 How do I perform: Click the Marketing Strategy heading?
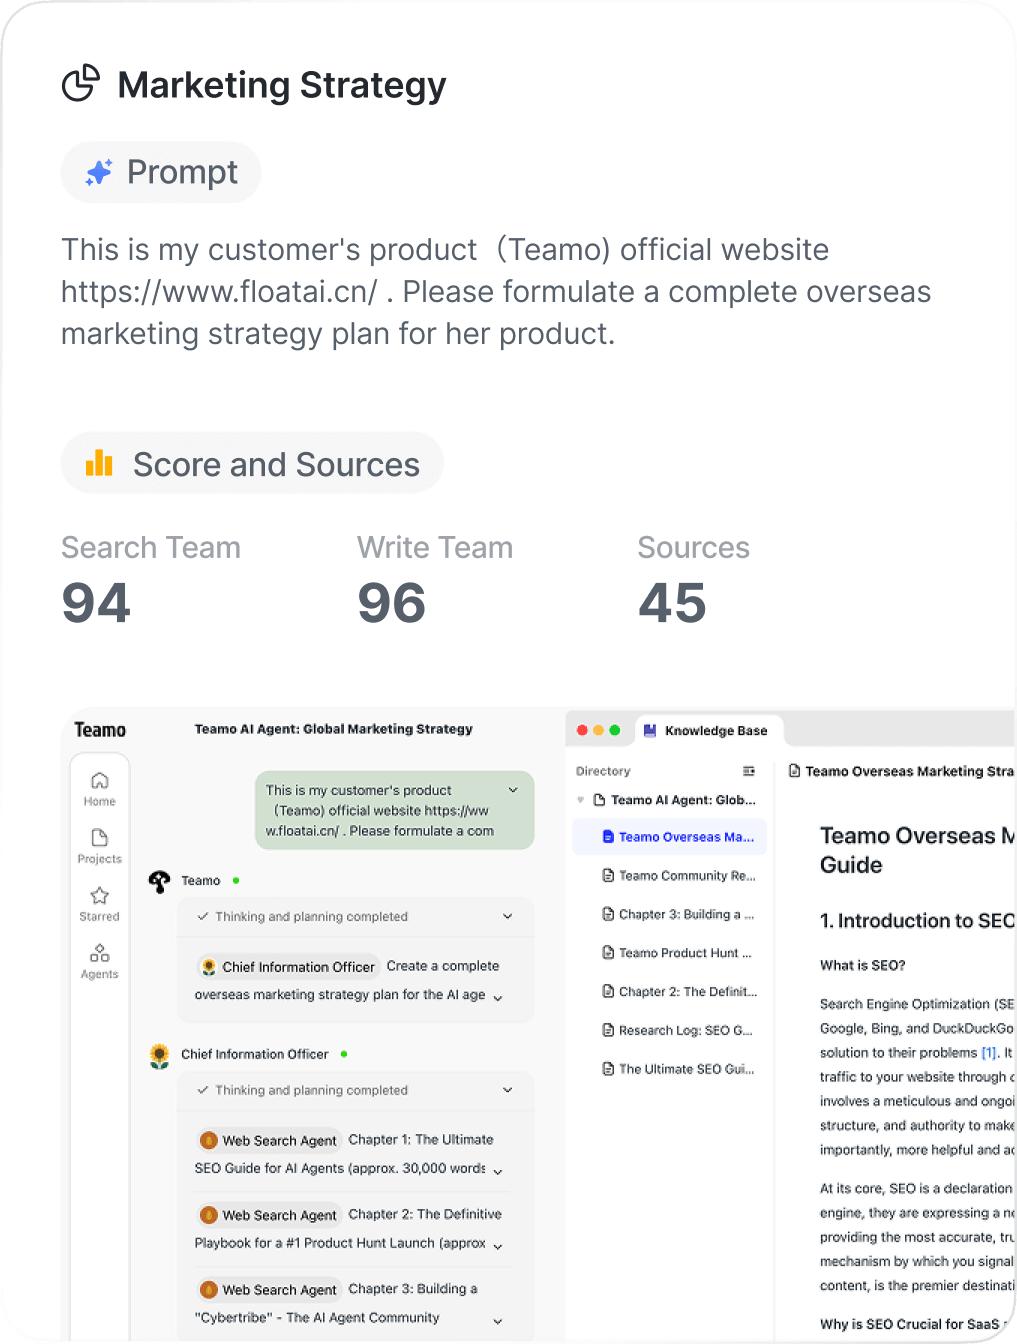point(282,85)
